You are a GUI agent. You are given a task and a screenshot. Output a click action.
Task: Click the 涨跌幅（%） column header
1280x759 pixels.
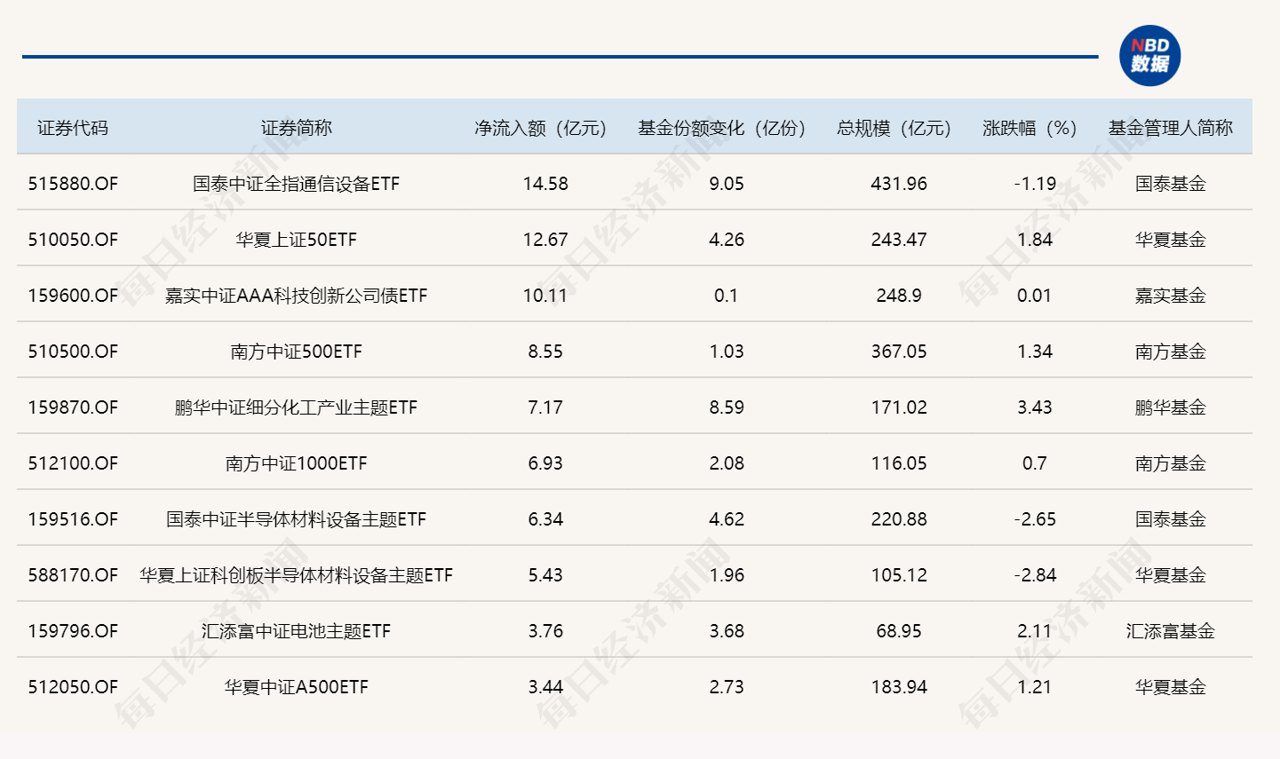1030,128
